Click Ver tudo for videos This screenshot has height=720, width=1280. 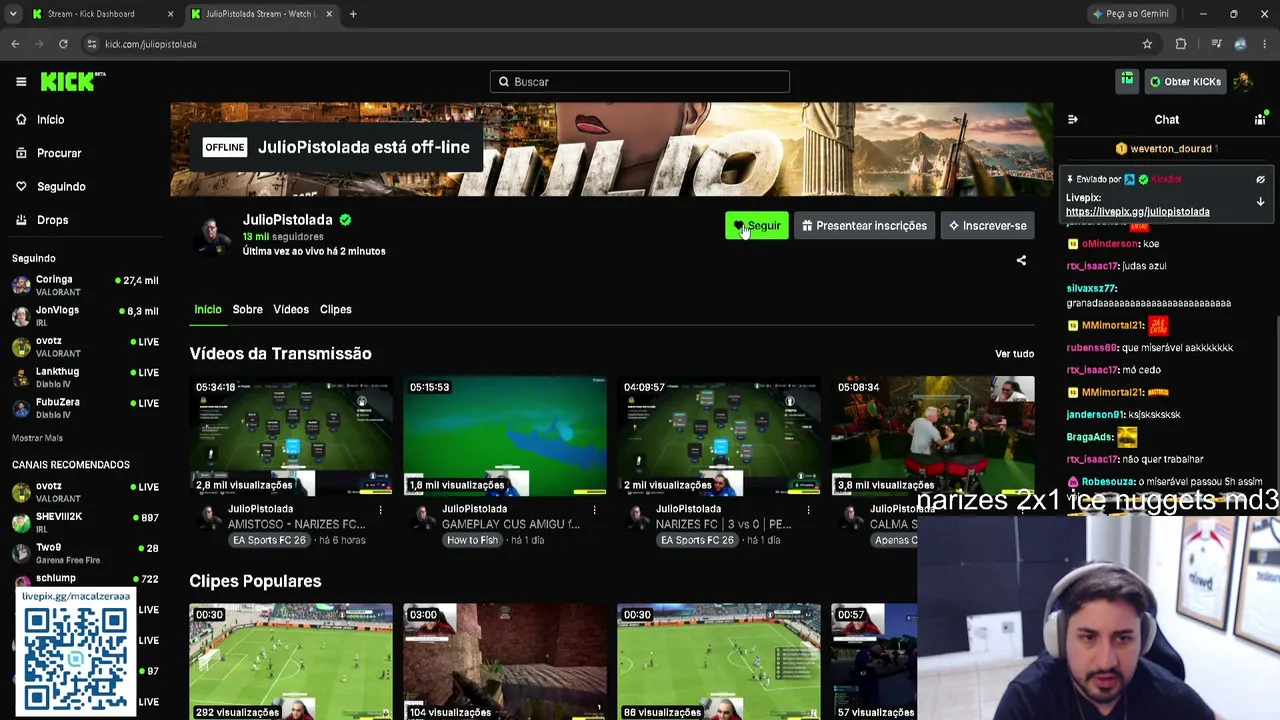click(x=1014, y=354)
